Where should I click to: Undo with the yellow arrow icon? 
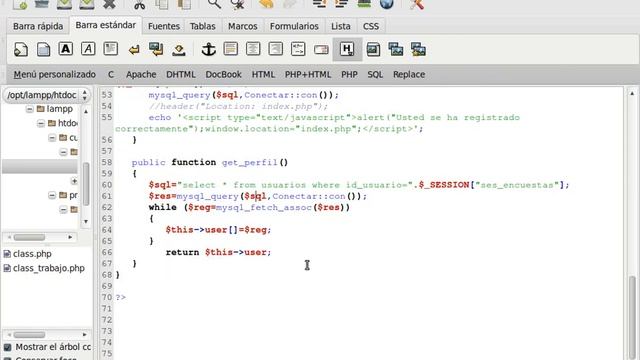(x=266, y=4)
